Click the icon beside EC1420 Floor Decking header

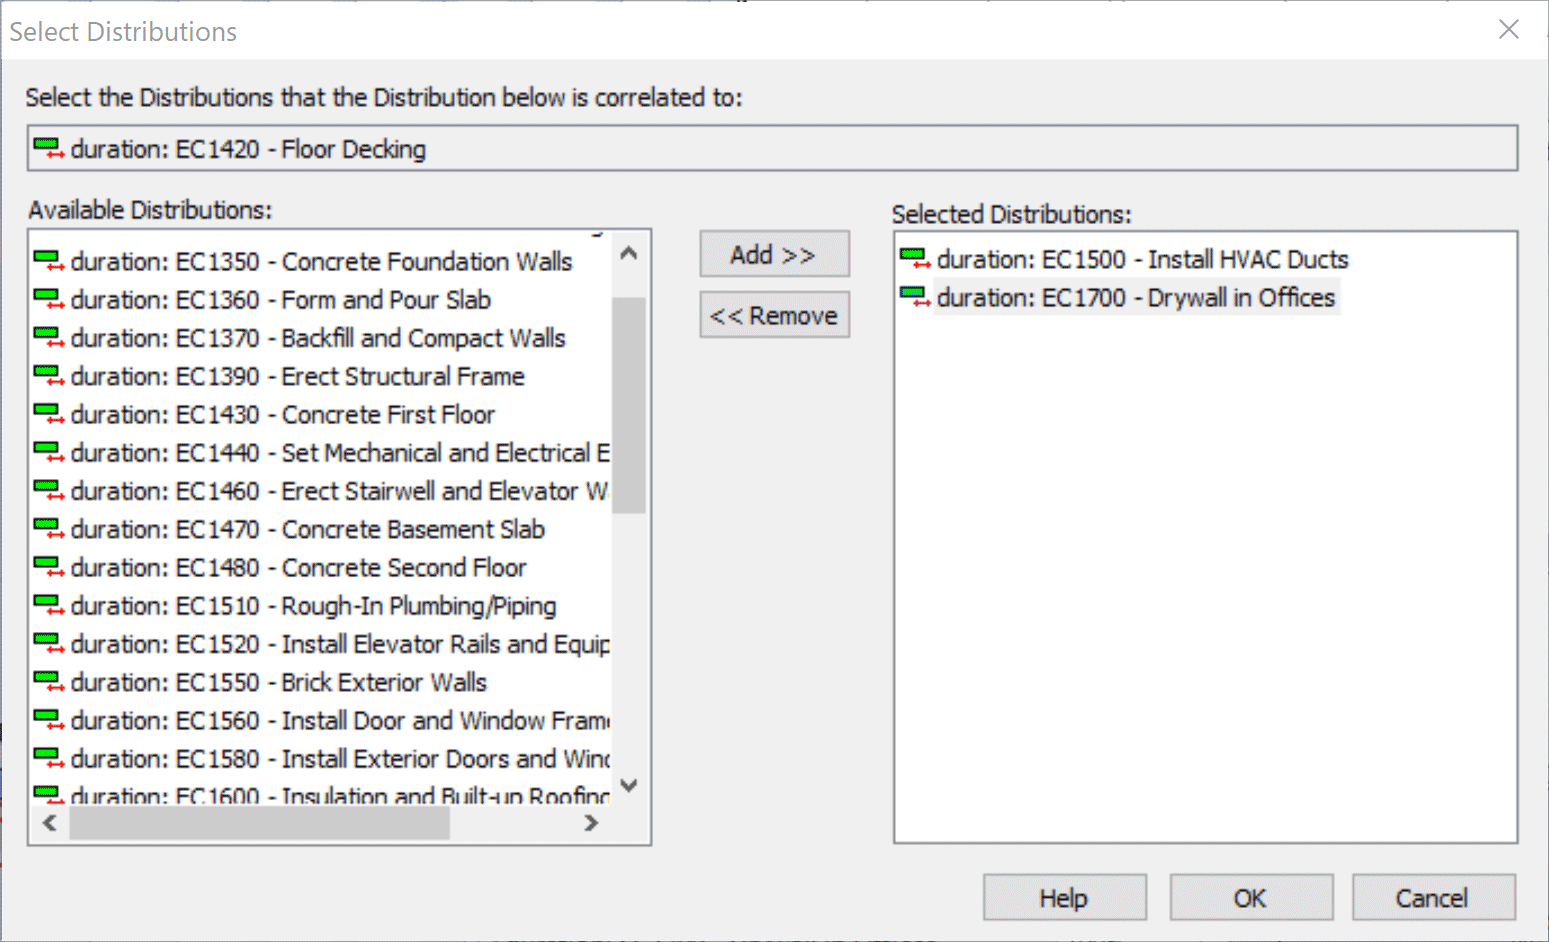pos(48,149)
